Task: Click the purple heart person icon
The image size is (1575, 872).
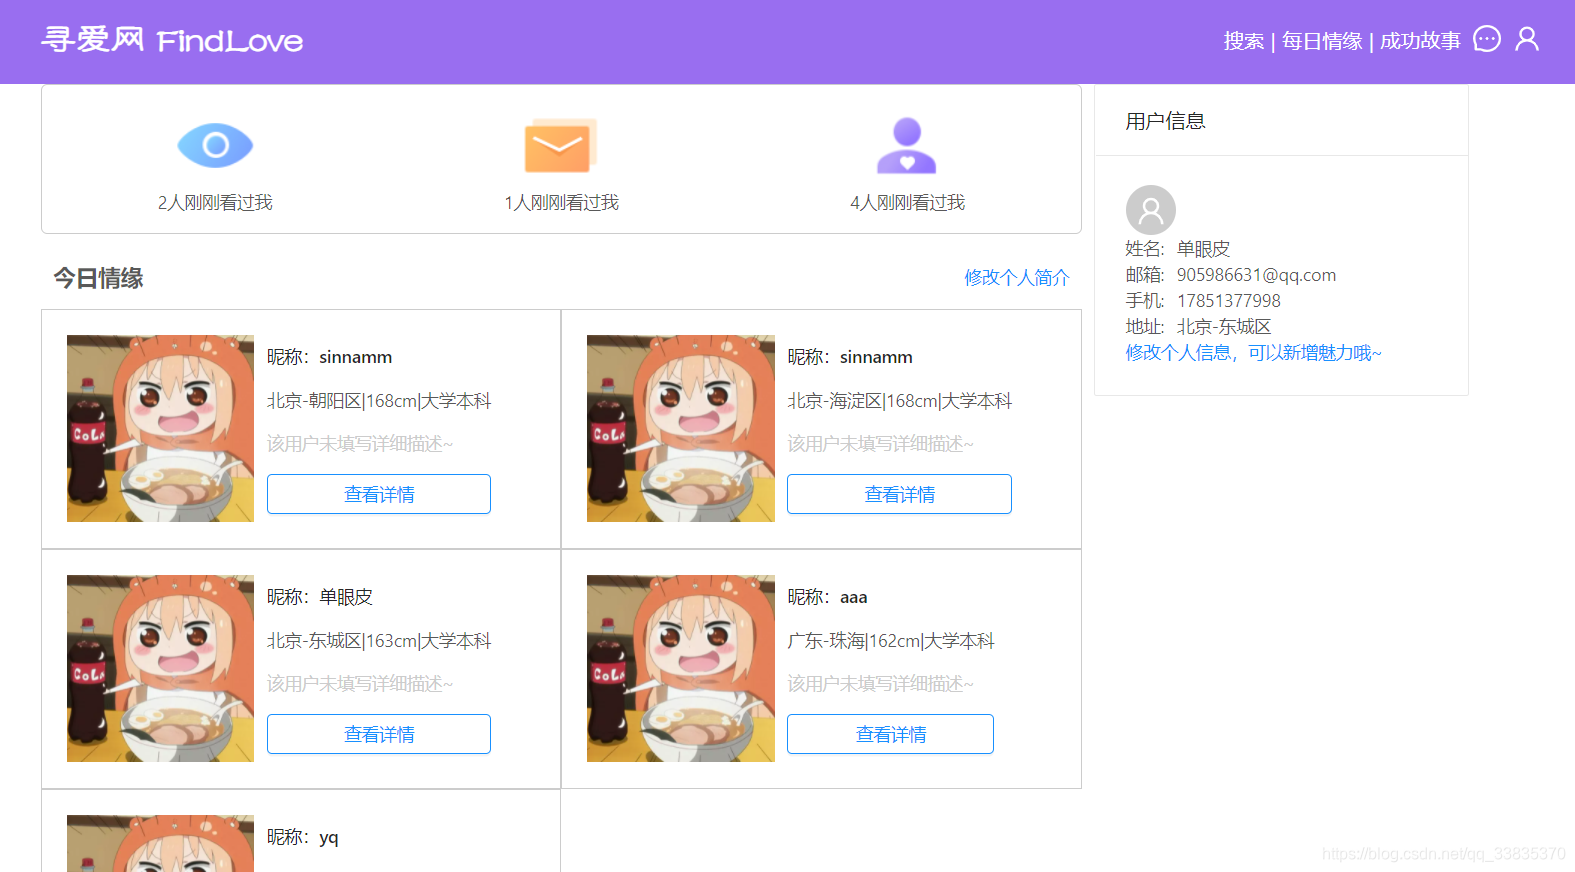Action: pyautogui.click(x=907, y=146)
